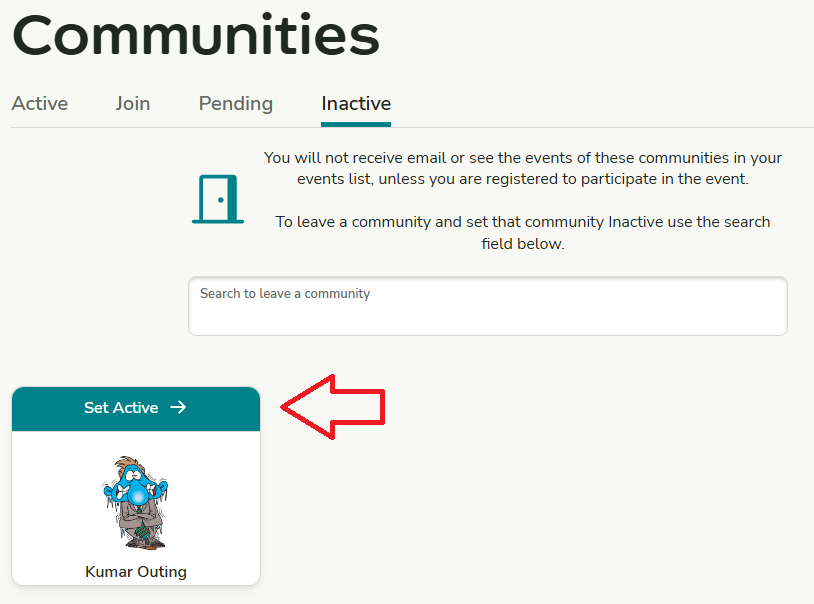Click the Communities page heading
The width and height of the screenshot is (814, 604).
(196, 35)
